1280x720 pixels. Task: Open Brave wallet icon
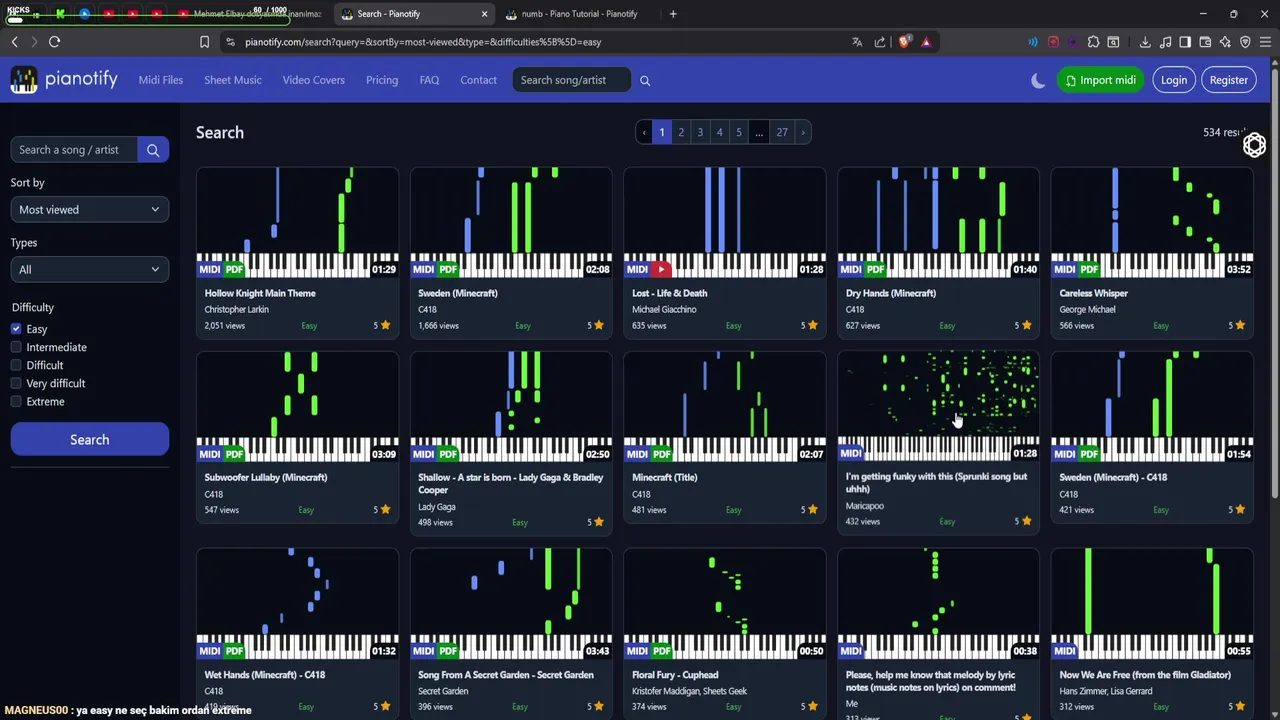point(1205,42)
